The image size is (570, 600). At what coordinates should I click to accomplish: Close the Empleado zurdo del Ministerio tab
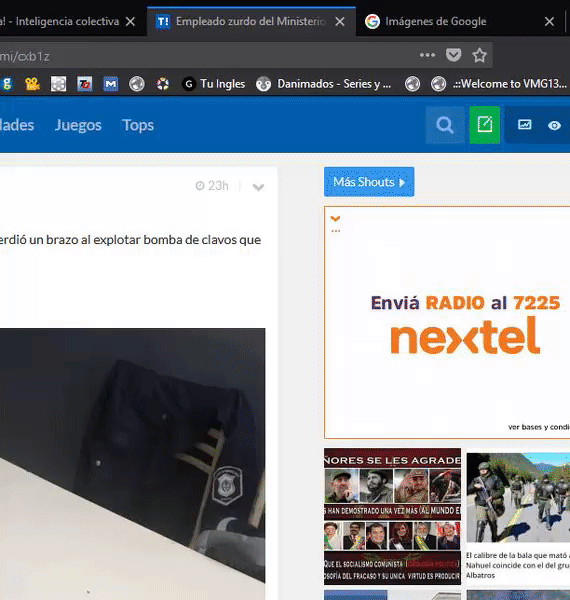340,22
